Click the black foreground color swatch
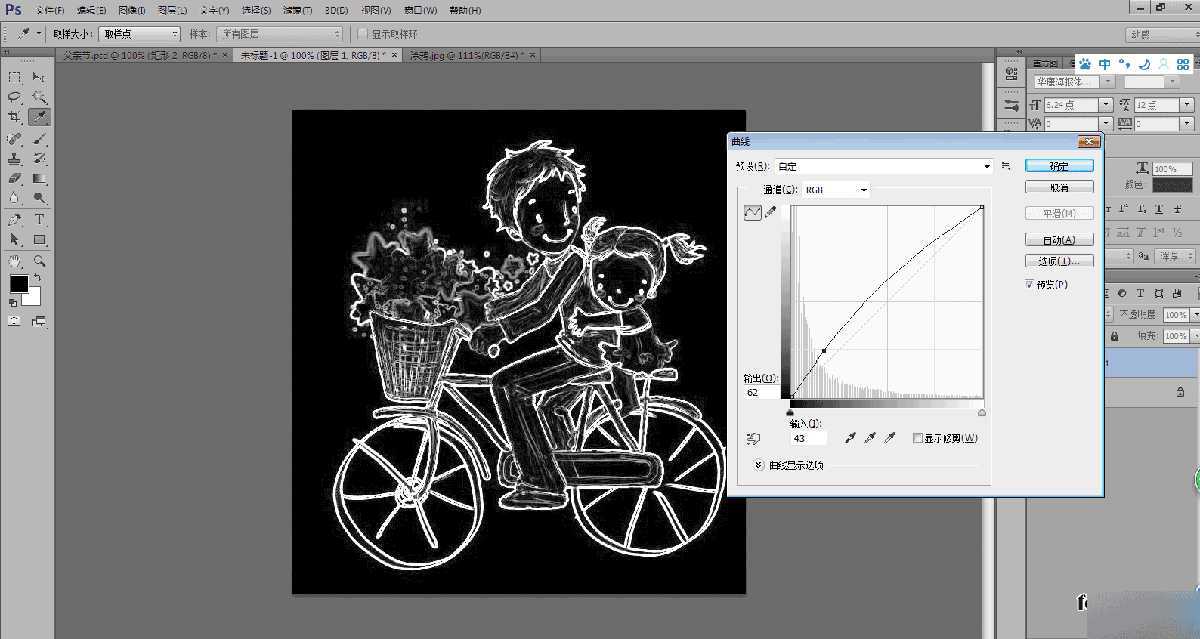This screenshot has height=639, width=1200. click(19, 284)
